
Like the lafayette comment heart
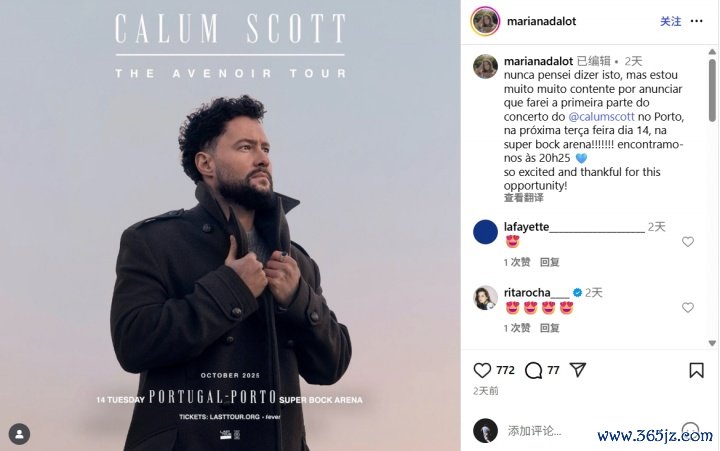[x=687, y=242]
